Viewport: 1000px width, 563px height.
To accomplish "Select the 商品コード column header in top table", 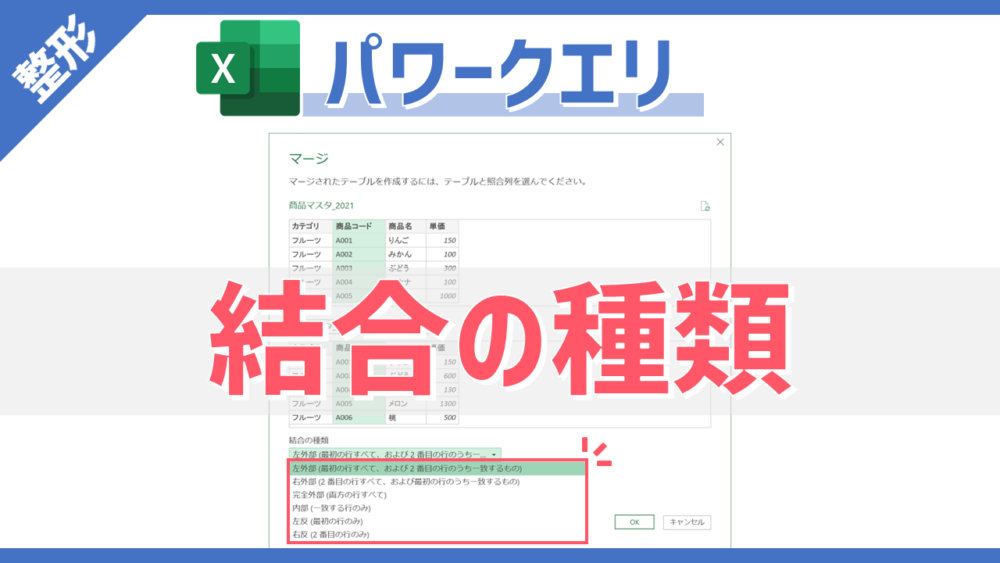I will pyautogui.click(x=359, y=226).
